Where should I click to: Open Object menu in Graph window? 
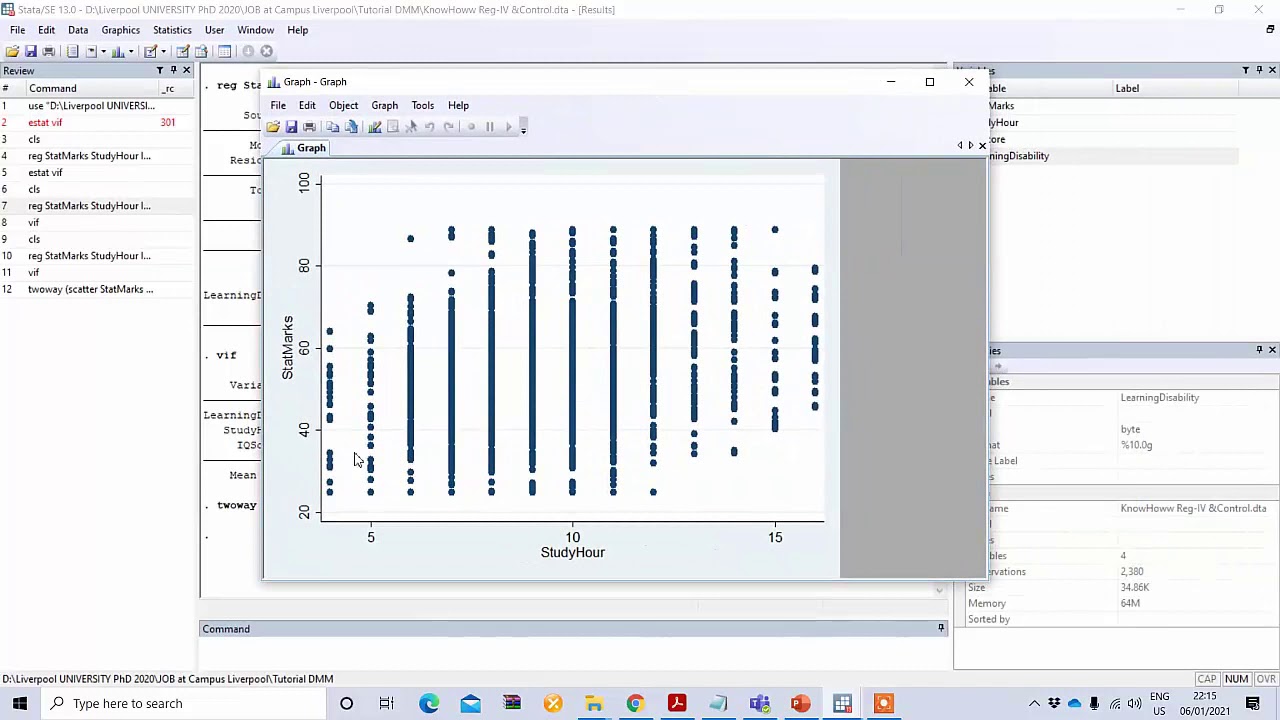coord(343,105)
